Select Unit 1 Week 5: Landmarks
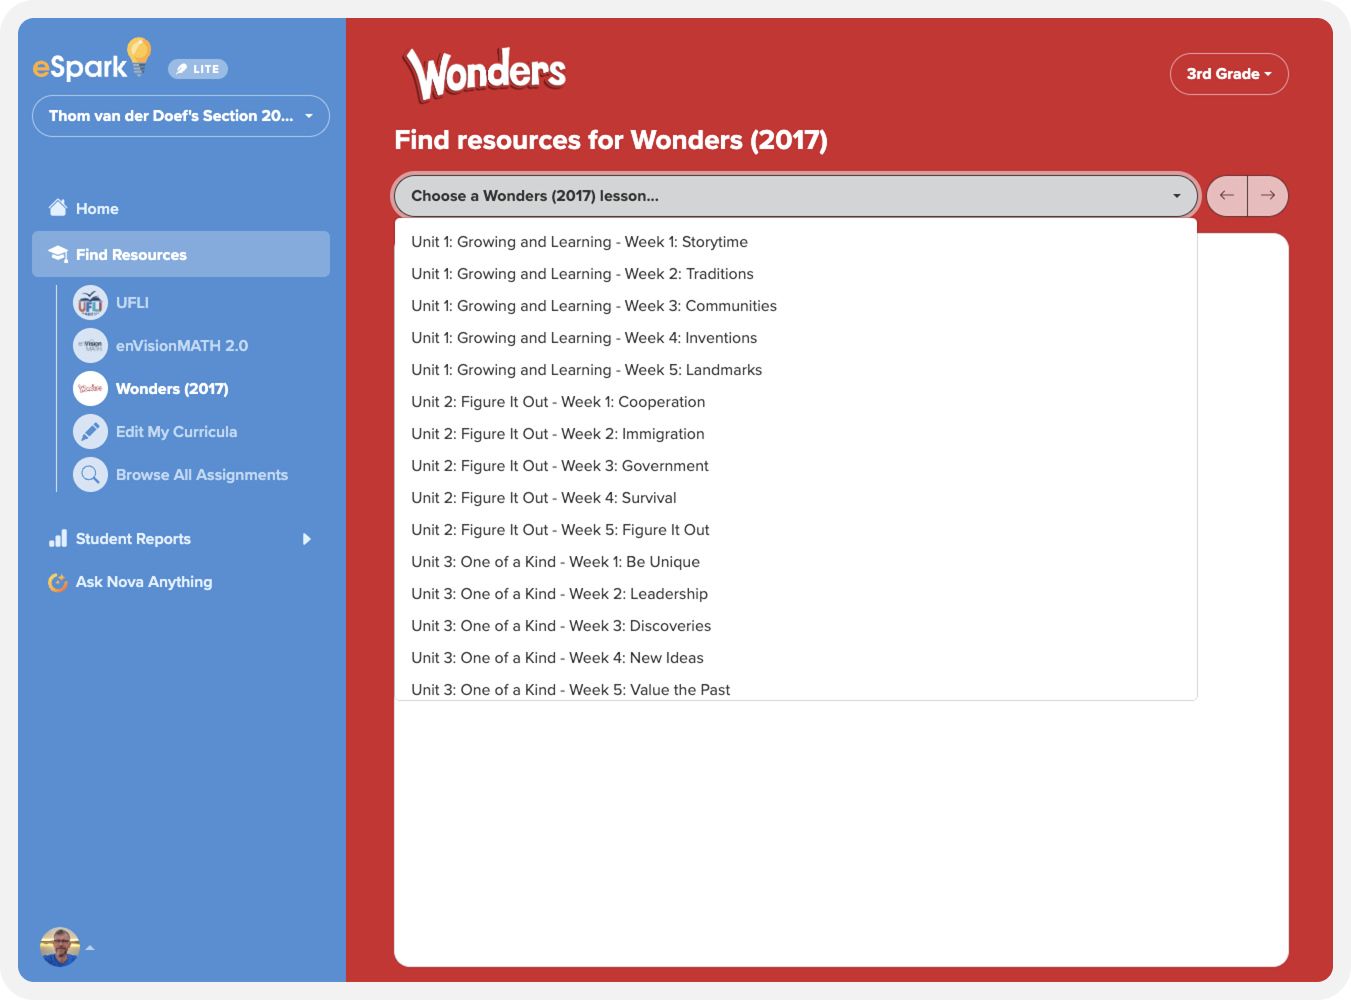The height and width of the screenshot is (1000, 1351). [796, 370]
